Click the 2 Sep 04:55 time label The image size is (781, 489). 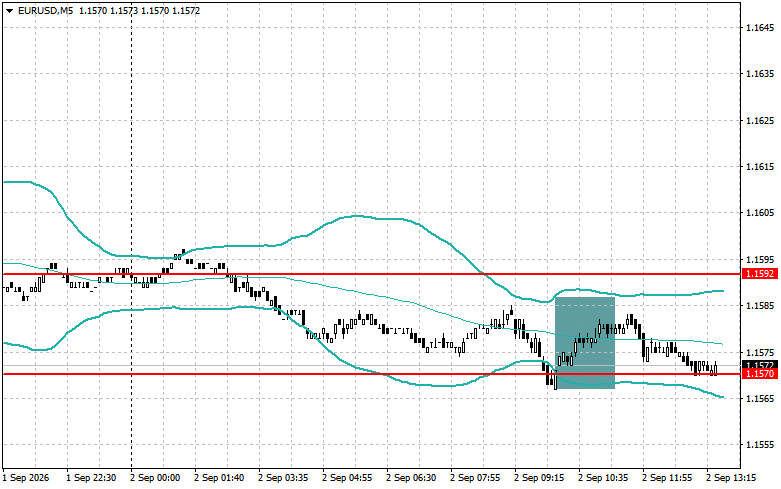tap(347, 478)
